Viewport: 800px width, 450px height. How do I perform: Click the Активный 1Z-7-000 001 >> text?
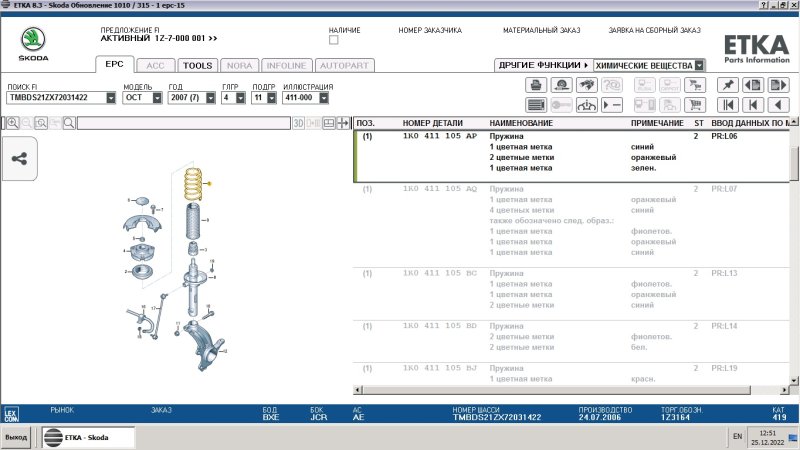click(x=159, y=38)
